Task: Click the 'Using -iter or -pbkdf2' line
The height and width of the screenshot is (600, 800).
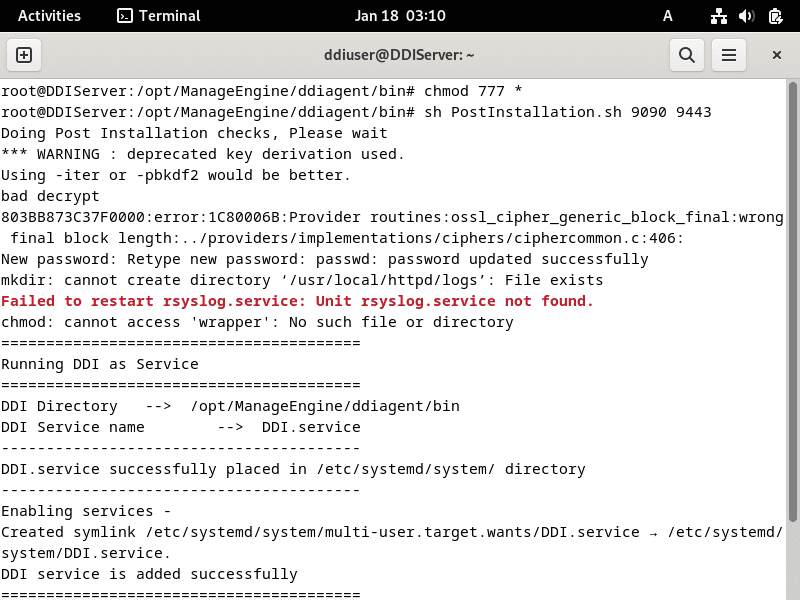Action: (x=176, y=175)
